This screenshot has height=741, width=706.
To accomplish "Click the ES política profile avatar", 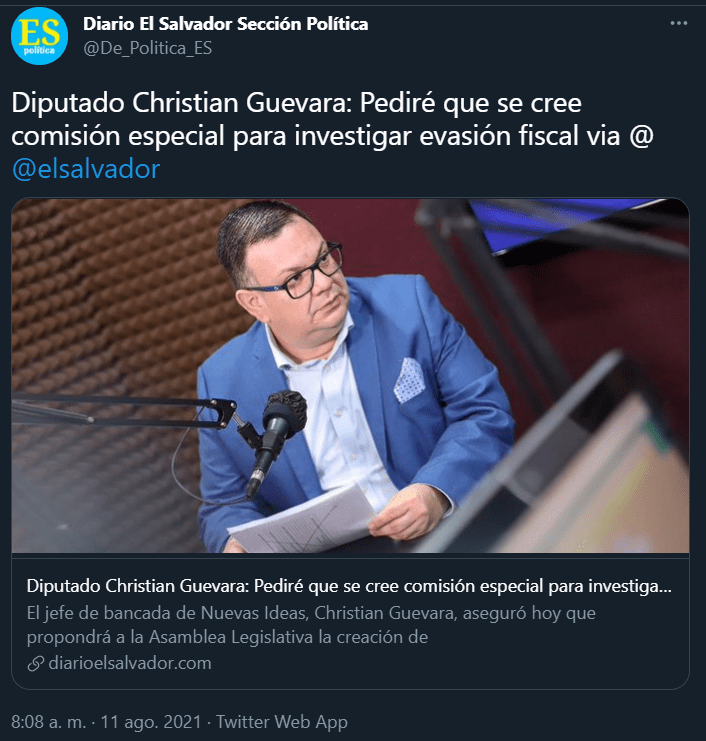I will pyautogui.click(x=39, y=36).
